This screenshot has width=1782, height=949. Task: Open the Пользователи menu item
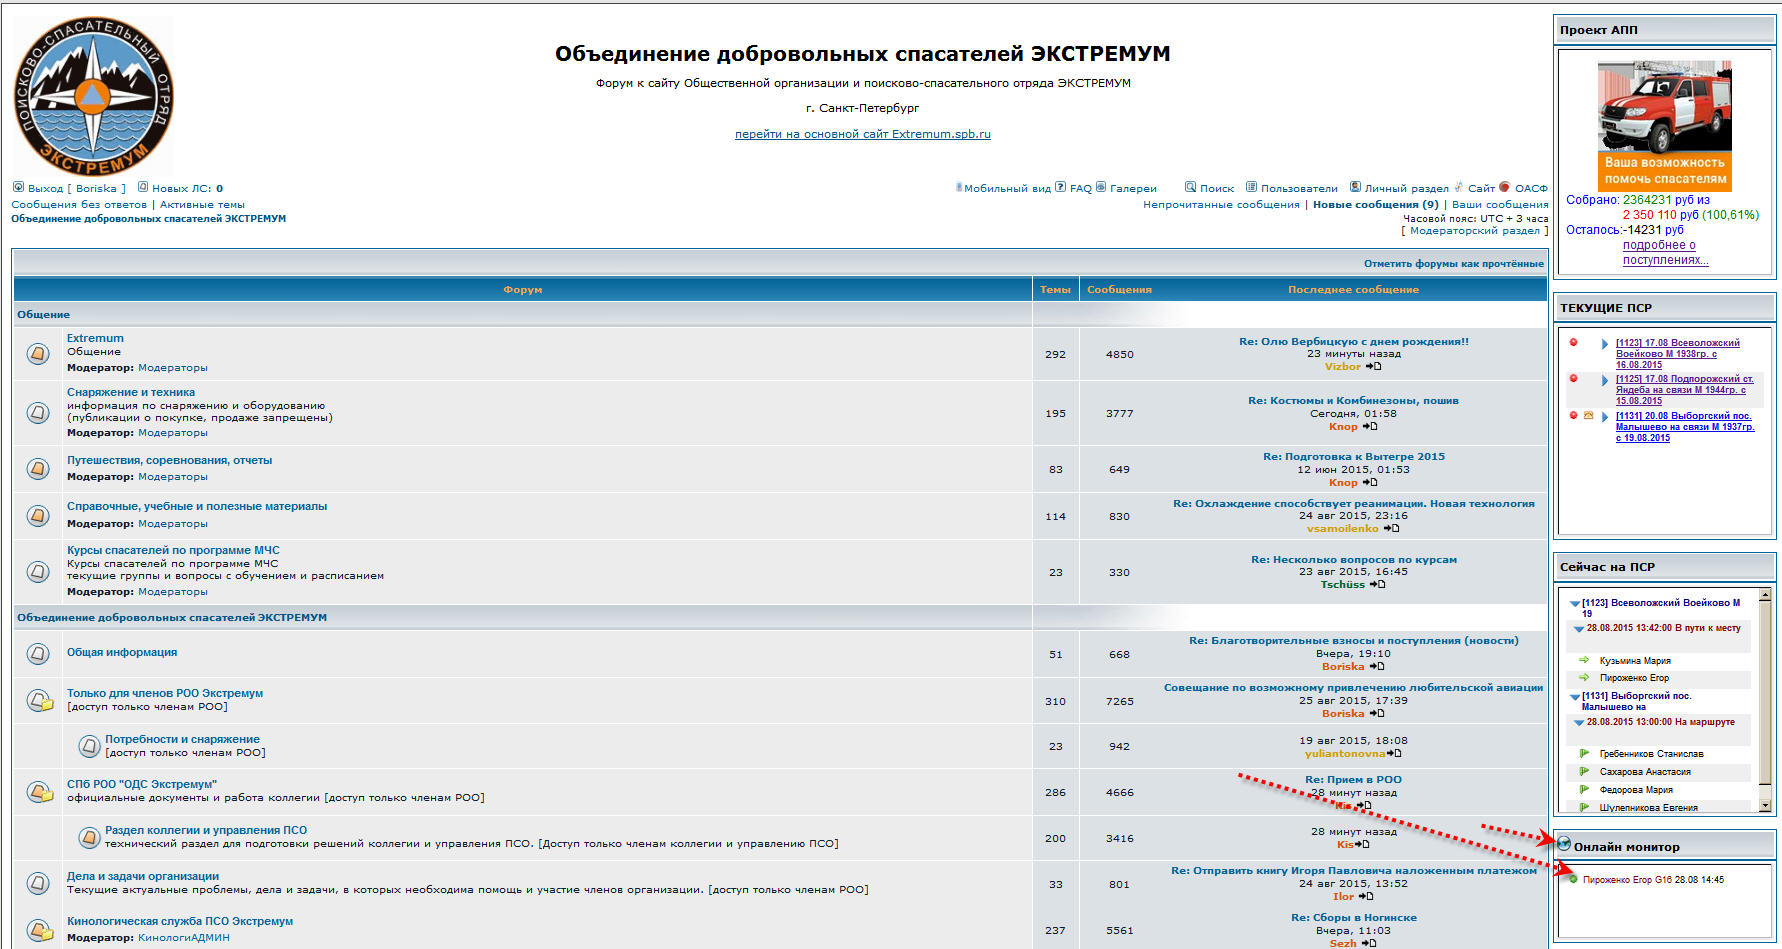pyautogui.click(x=1298, y=188)
